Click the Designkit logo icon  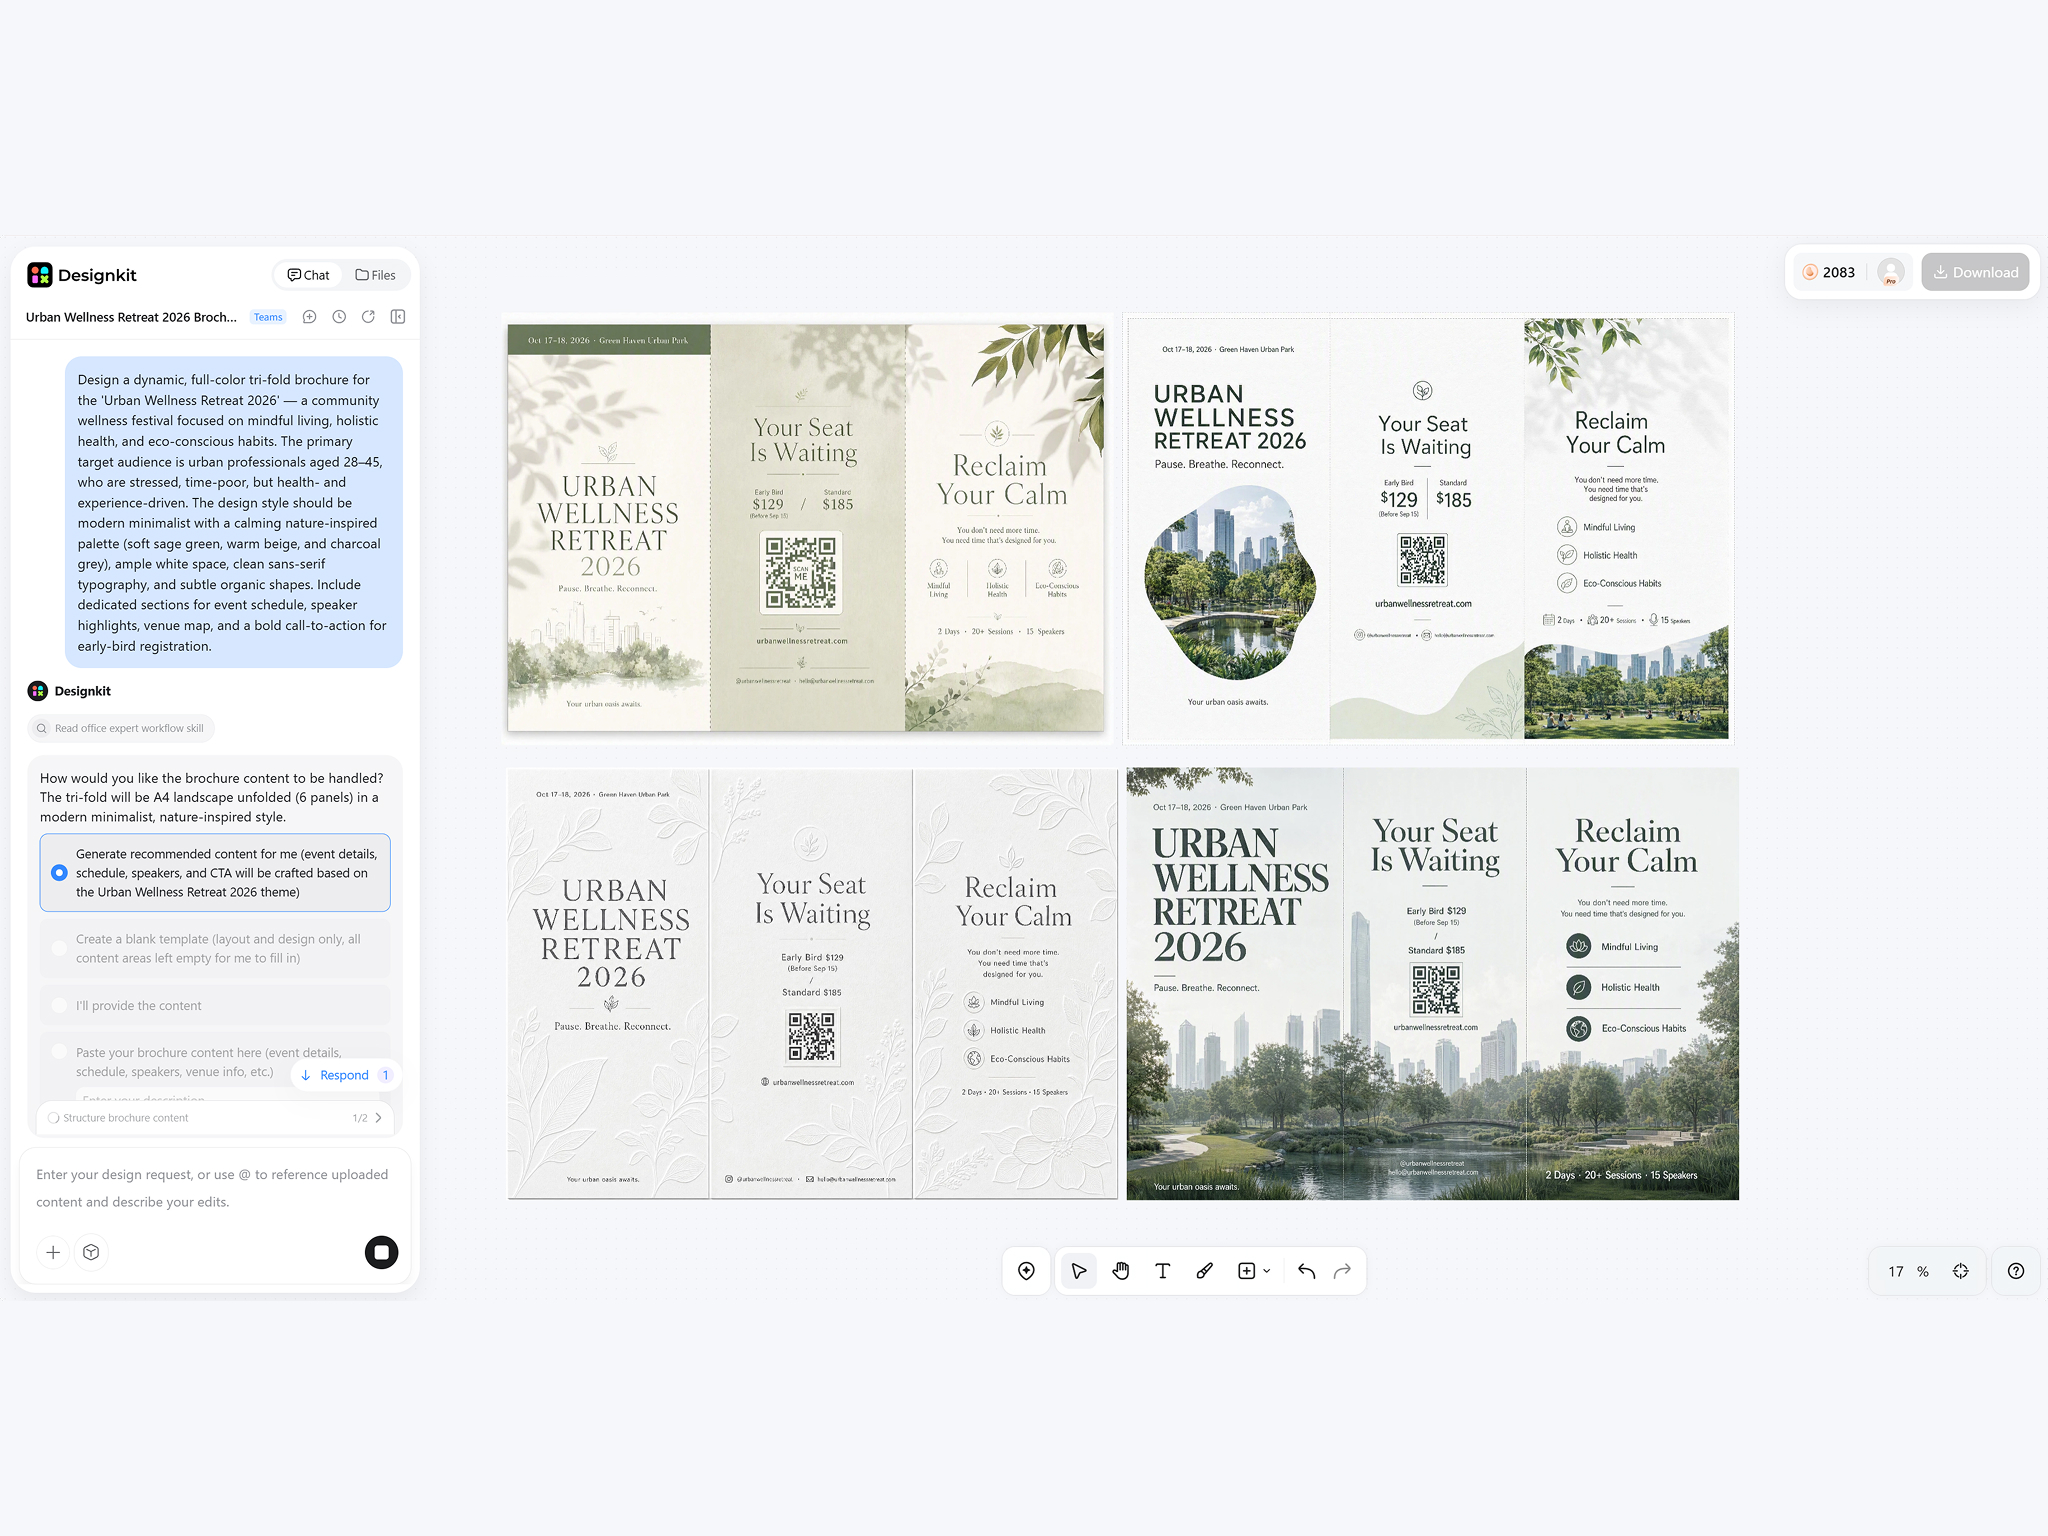[40, 275]
